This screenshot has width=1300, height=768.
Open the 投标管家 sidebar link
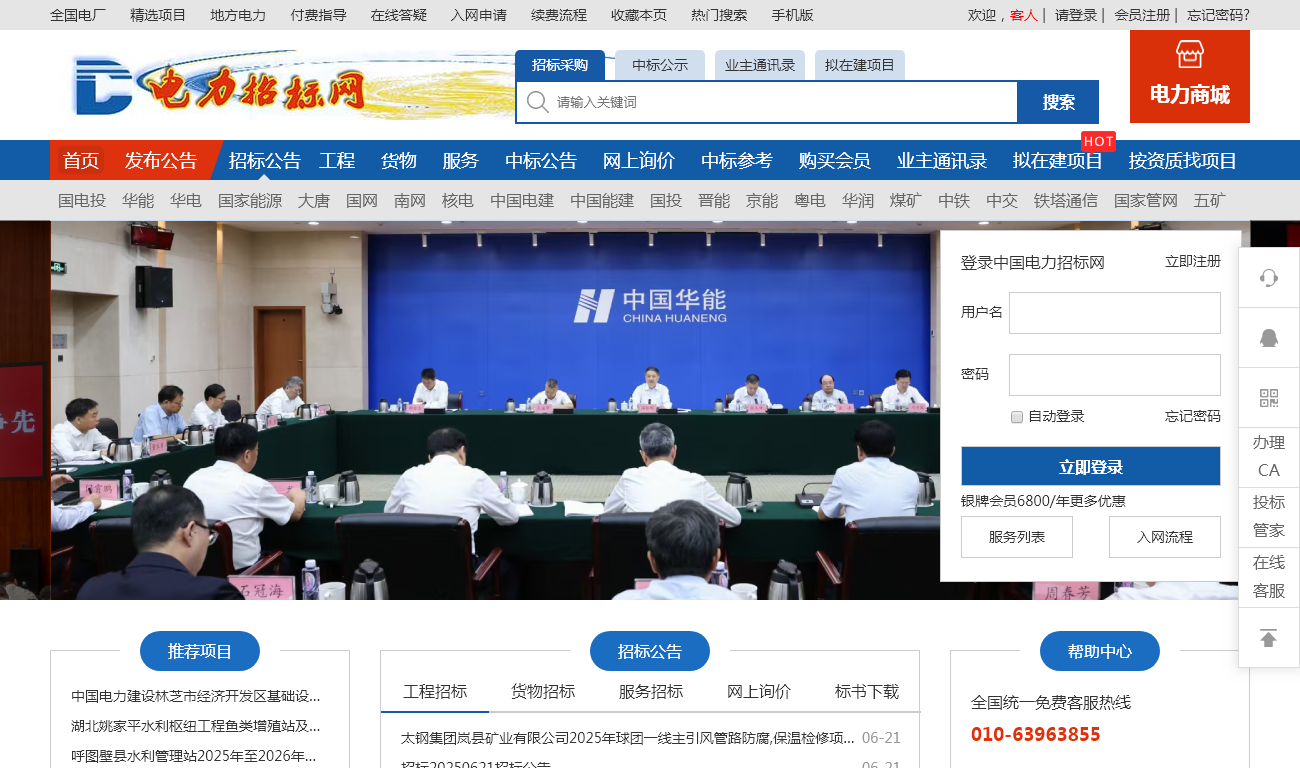(x=1269, y=517)
